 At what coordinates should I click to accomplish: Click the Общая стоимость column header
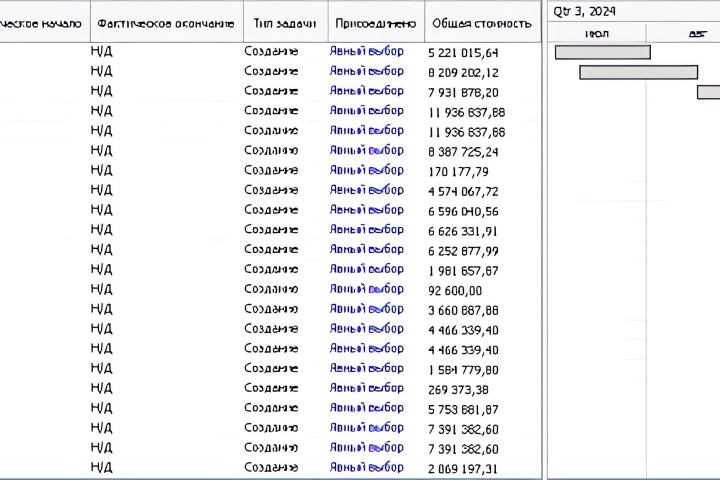(482, 23)
